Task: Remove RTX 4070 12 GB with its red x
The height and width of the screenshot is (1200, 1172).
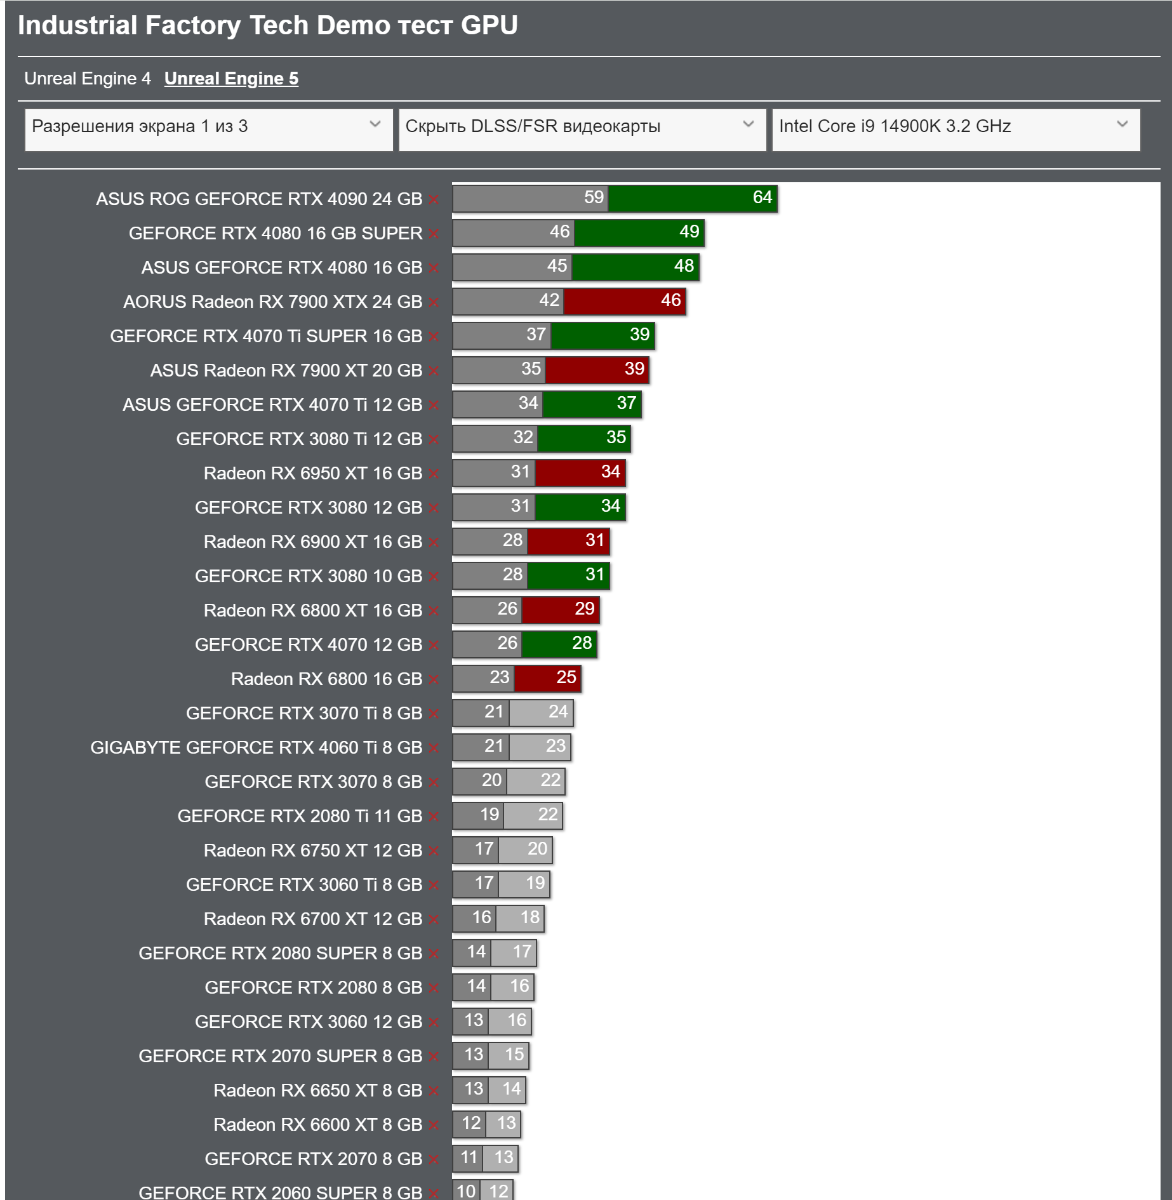Action: 435,646
